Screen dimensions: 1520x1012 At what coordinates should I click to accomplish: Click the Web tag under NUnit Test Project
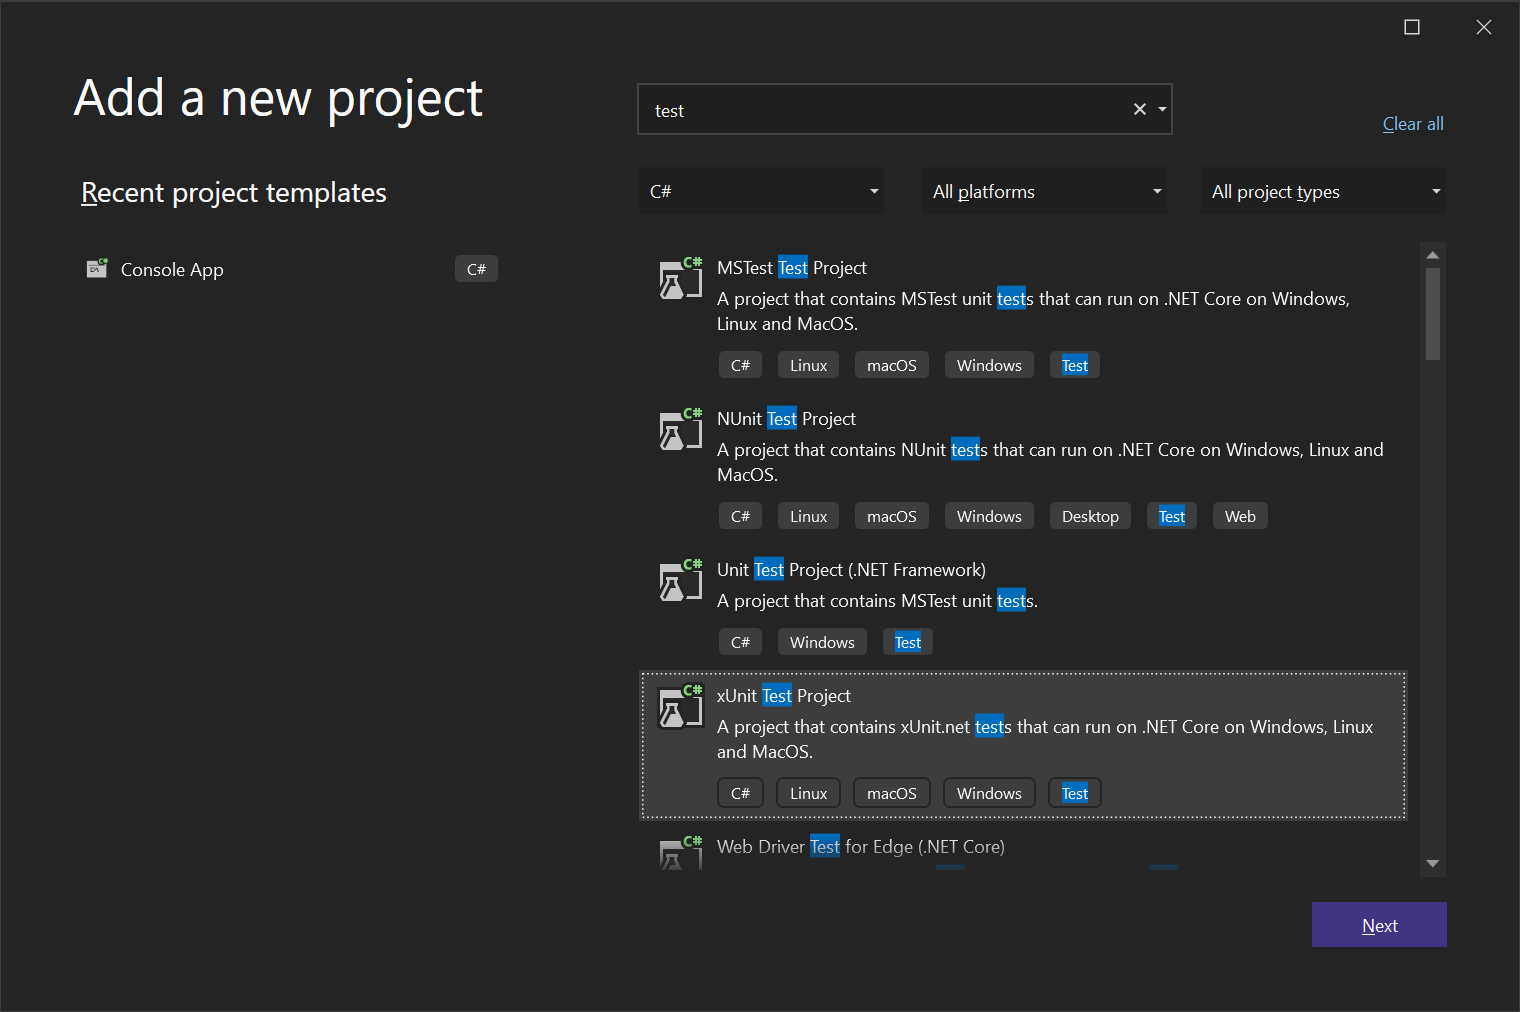pyautogui.click(x=1240, y=516)
